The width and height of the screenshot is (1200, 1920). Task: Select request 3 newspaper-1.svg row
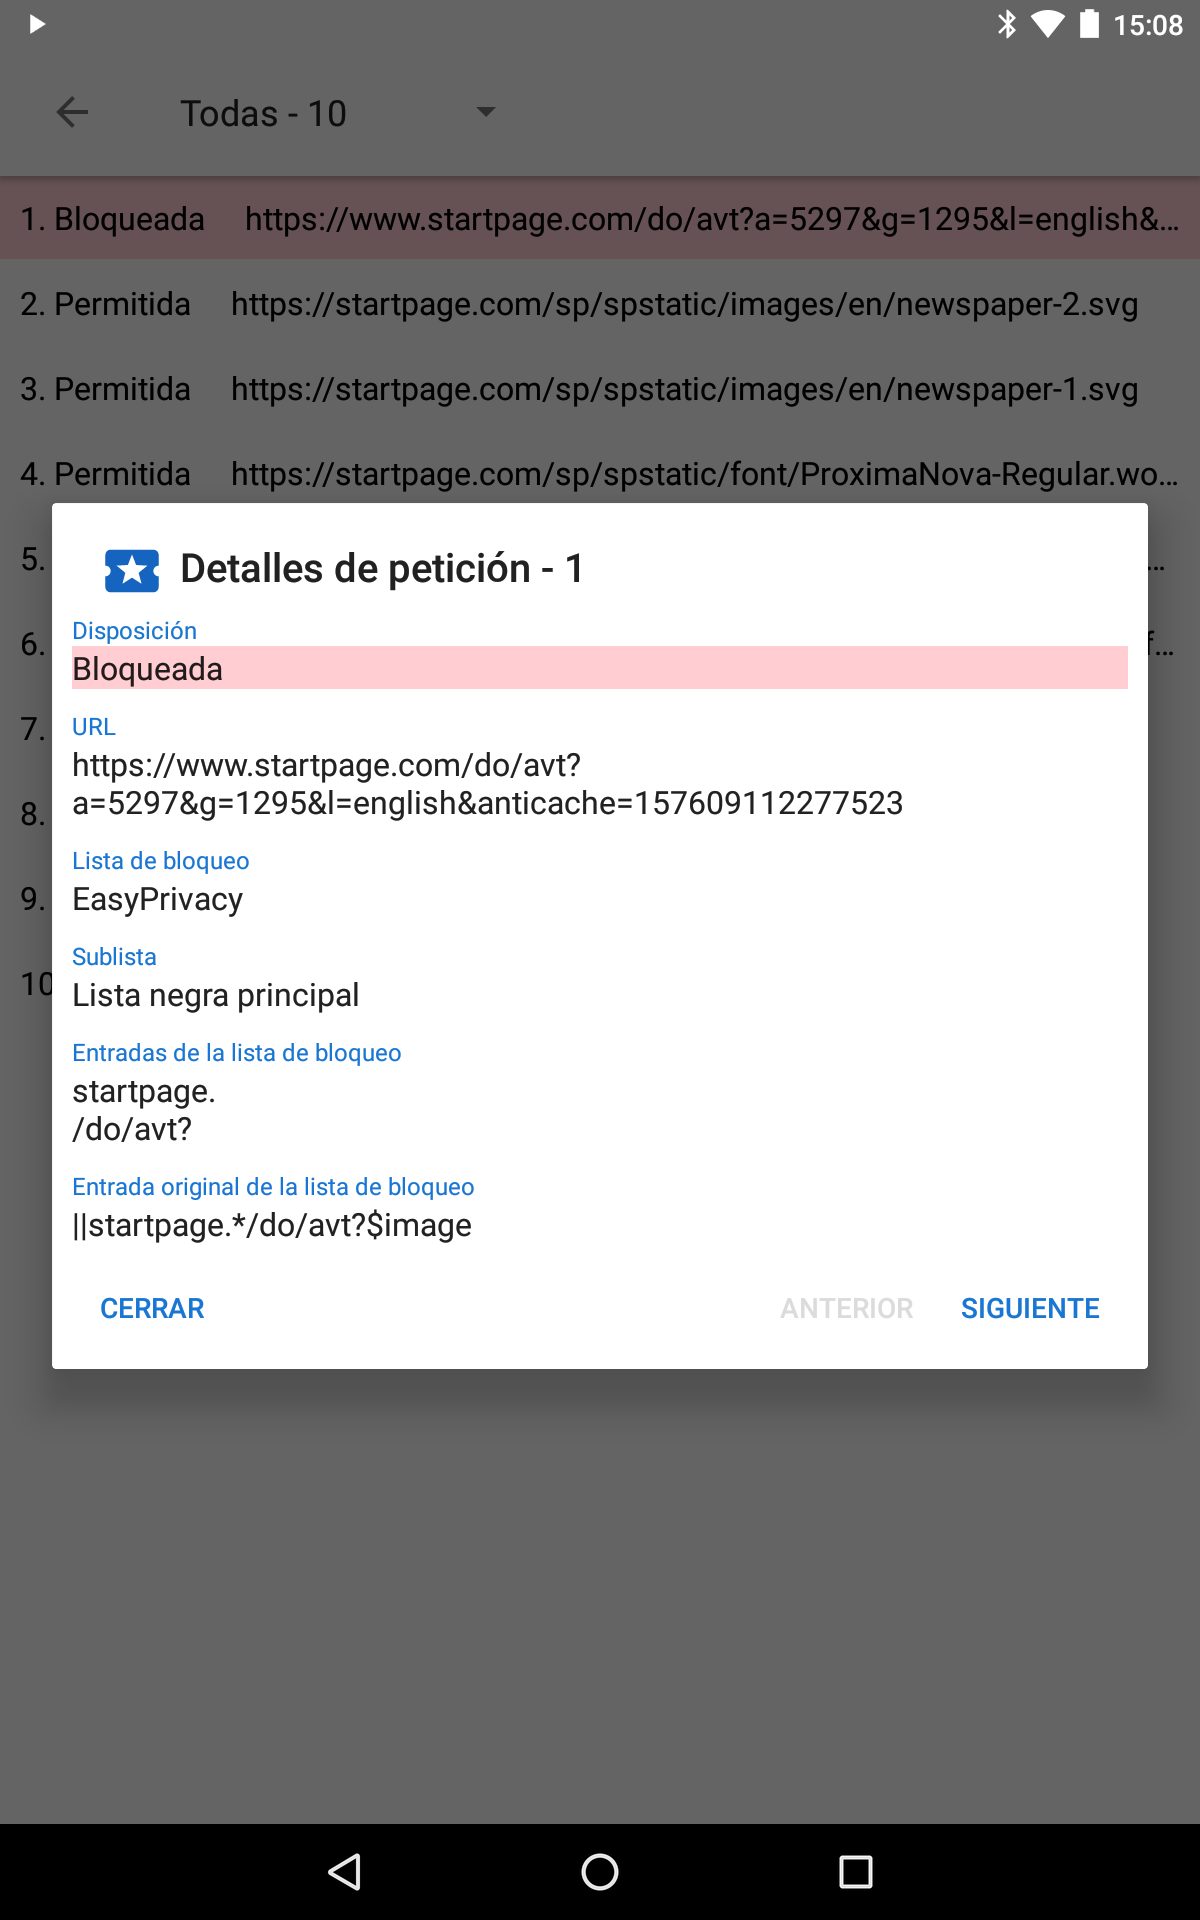(x=600, y=389)
